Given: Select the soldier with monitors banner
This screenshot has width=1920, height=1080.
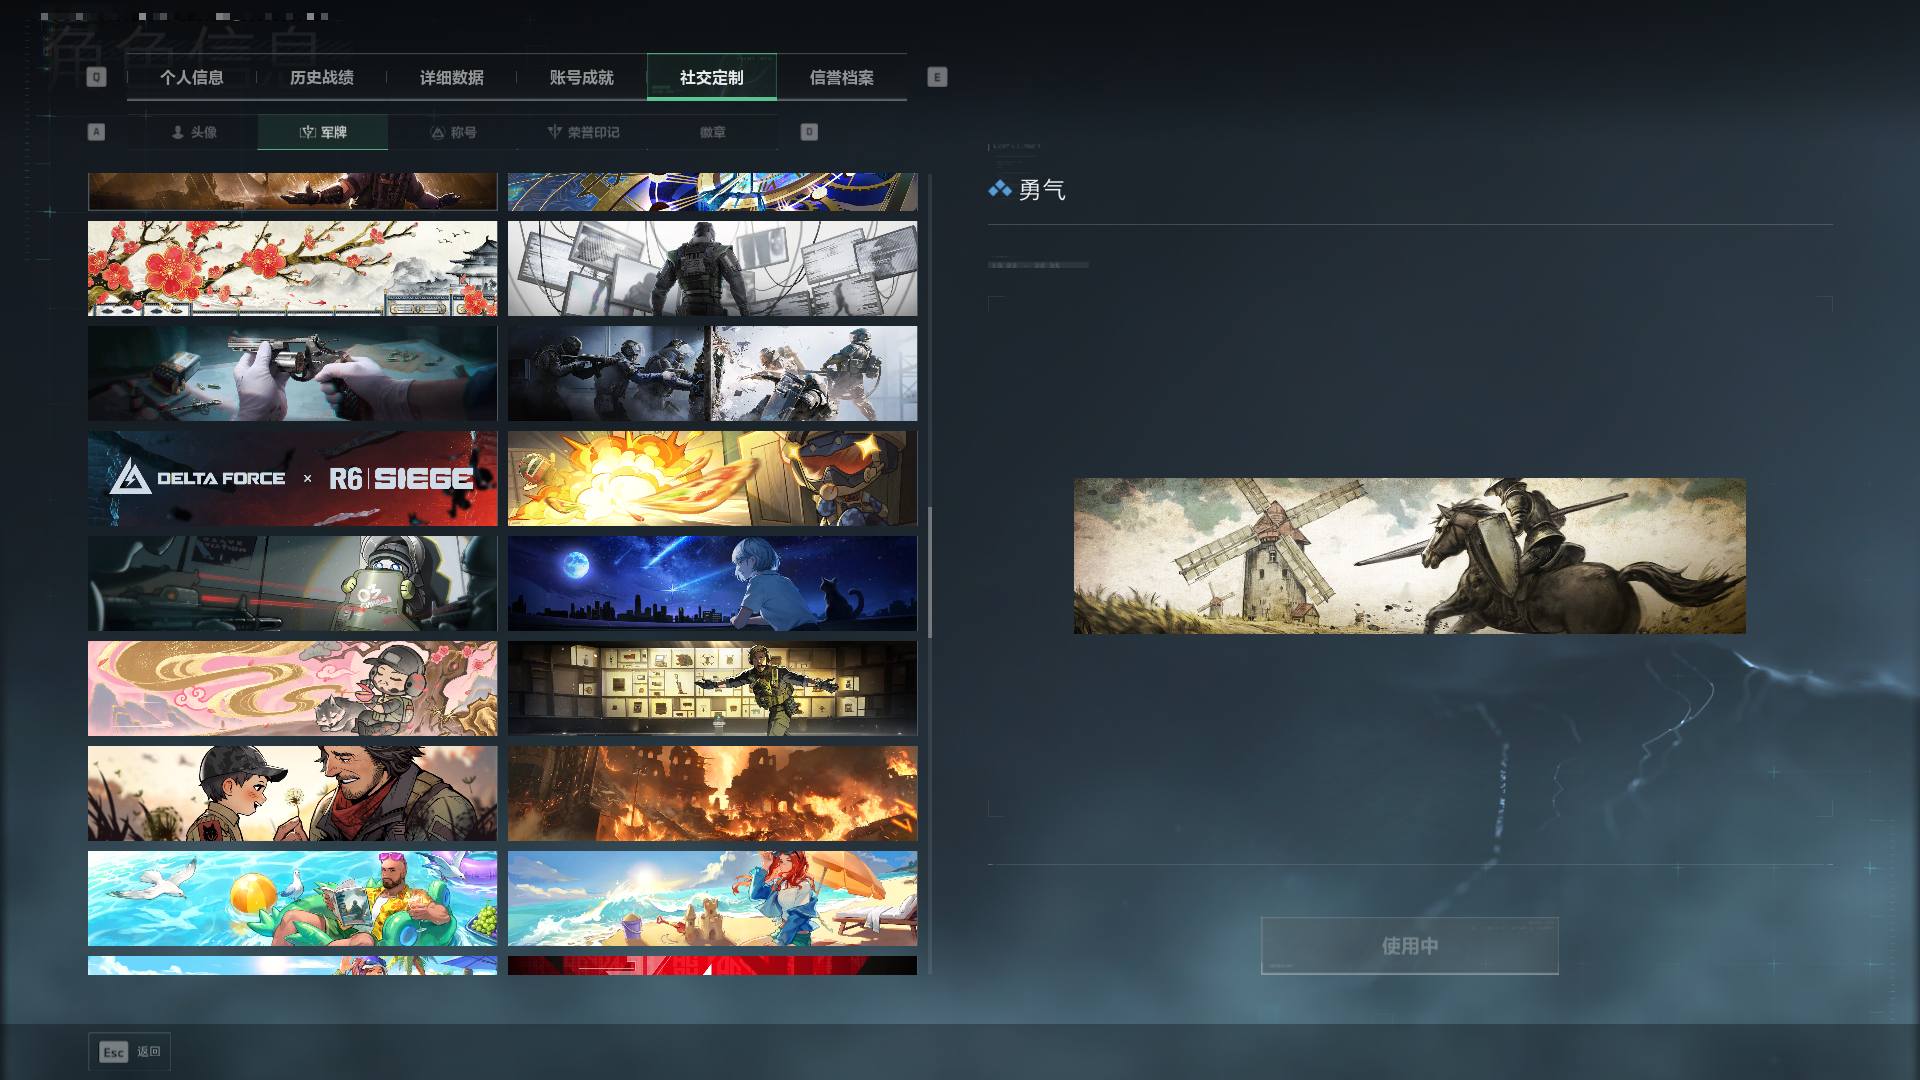Looking at the screenshot, I should [712, 269].
